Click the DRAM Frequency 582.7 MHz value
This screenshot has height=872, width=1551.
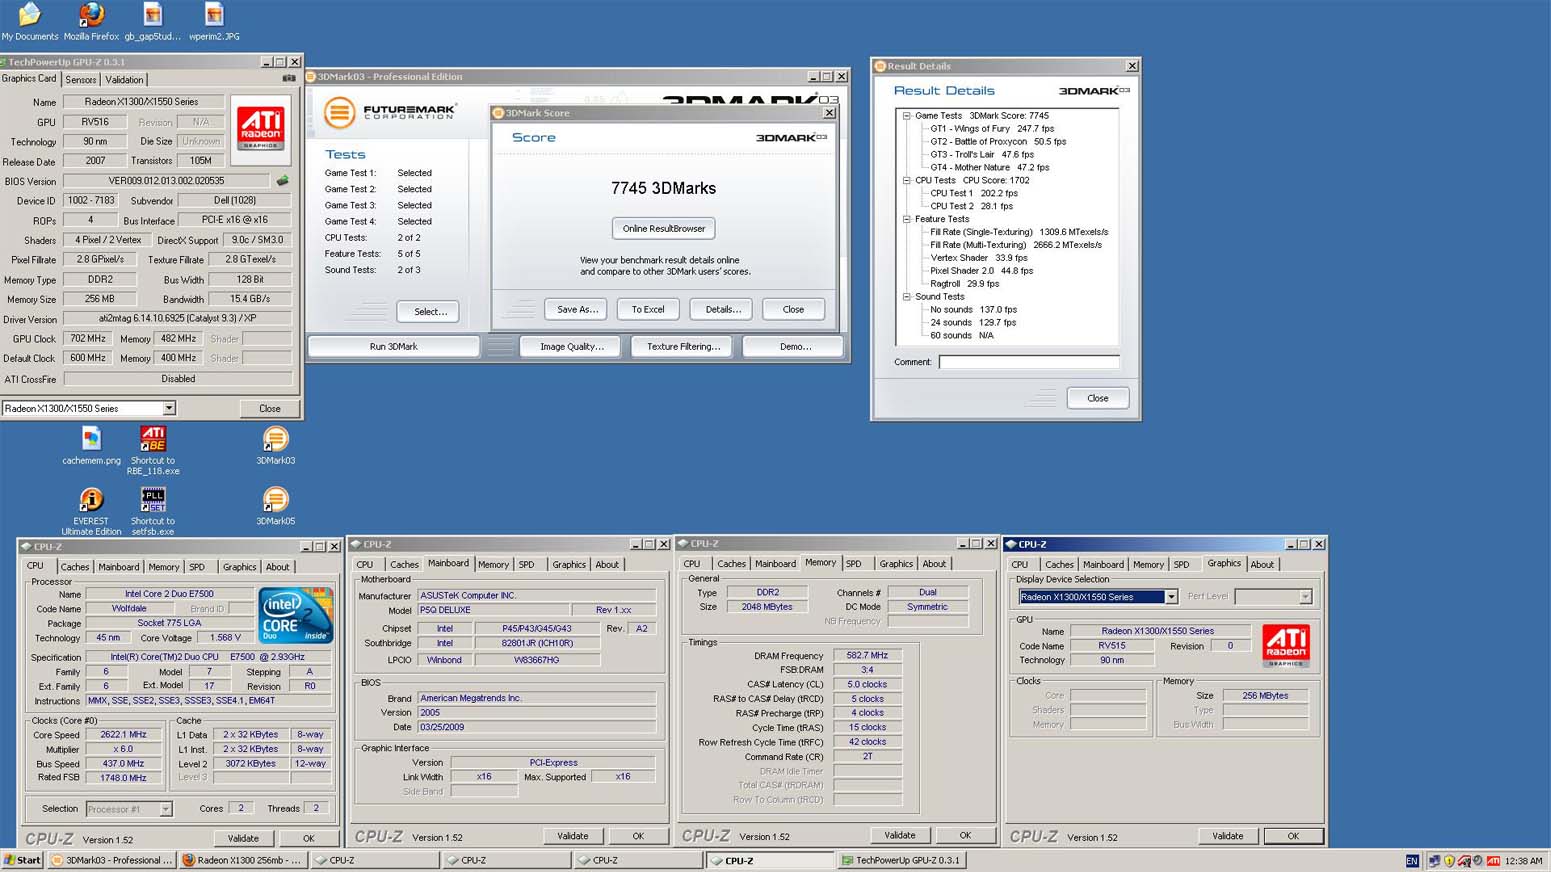pos(867,656)
